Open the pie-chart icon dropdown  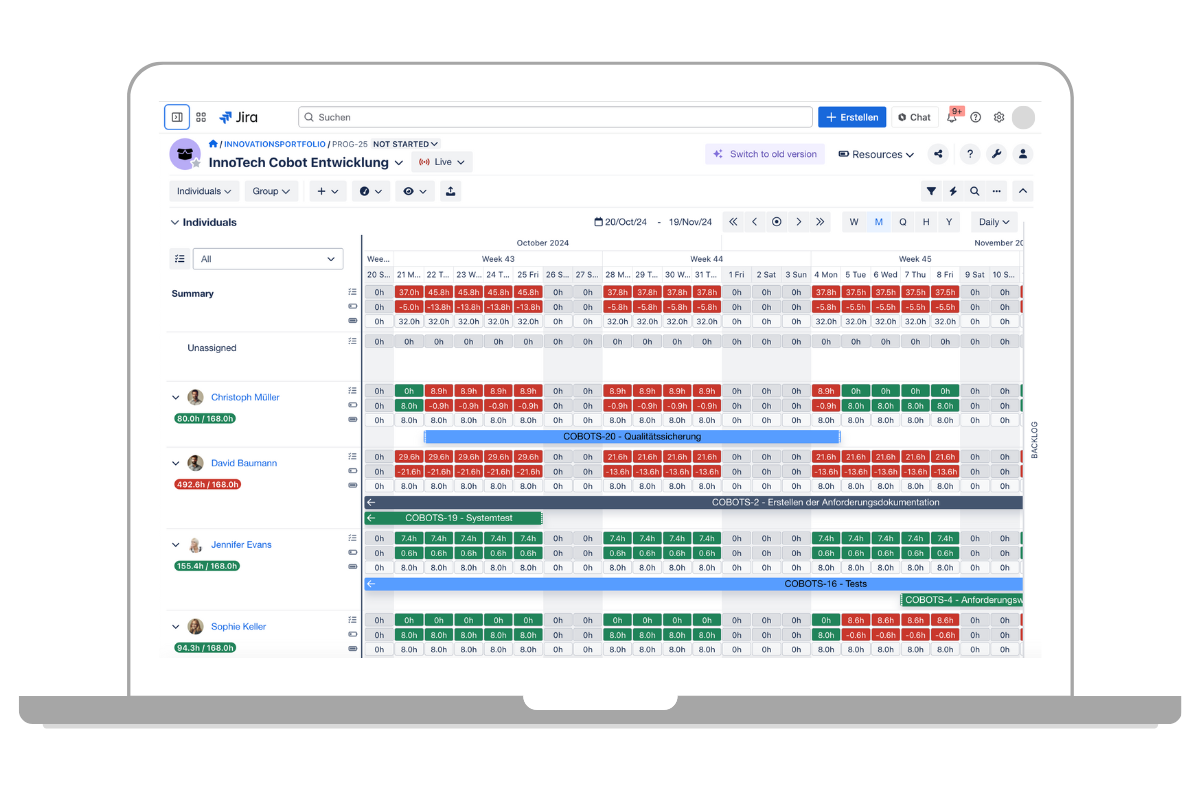click(371, 191)
